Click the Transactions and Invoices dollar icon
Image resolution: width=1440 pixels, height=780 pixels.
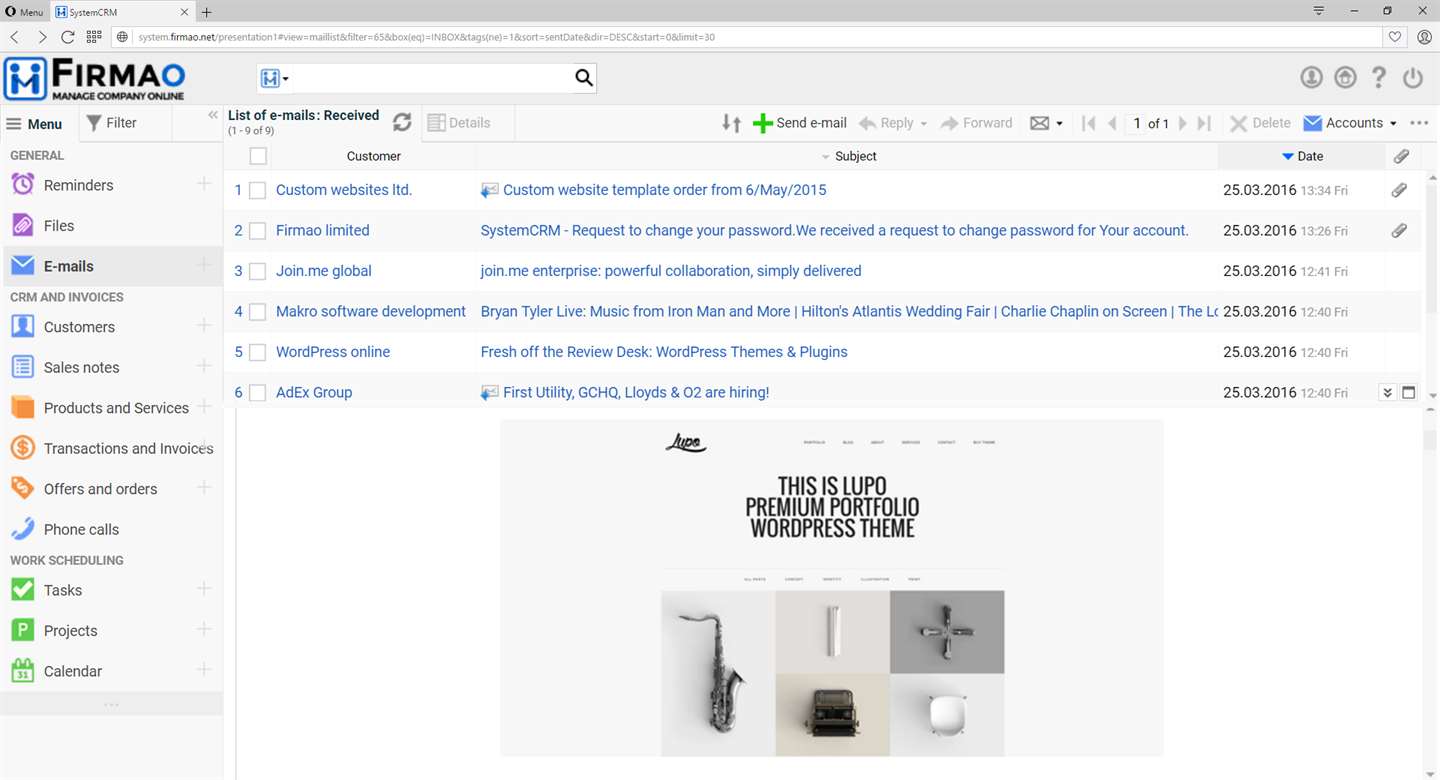[22, 448]
